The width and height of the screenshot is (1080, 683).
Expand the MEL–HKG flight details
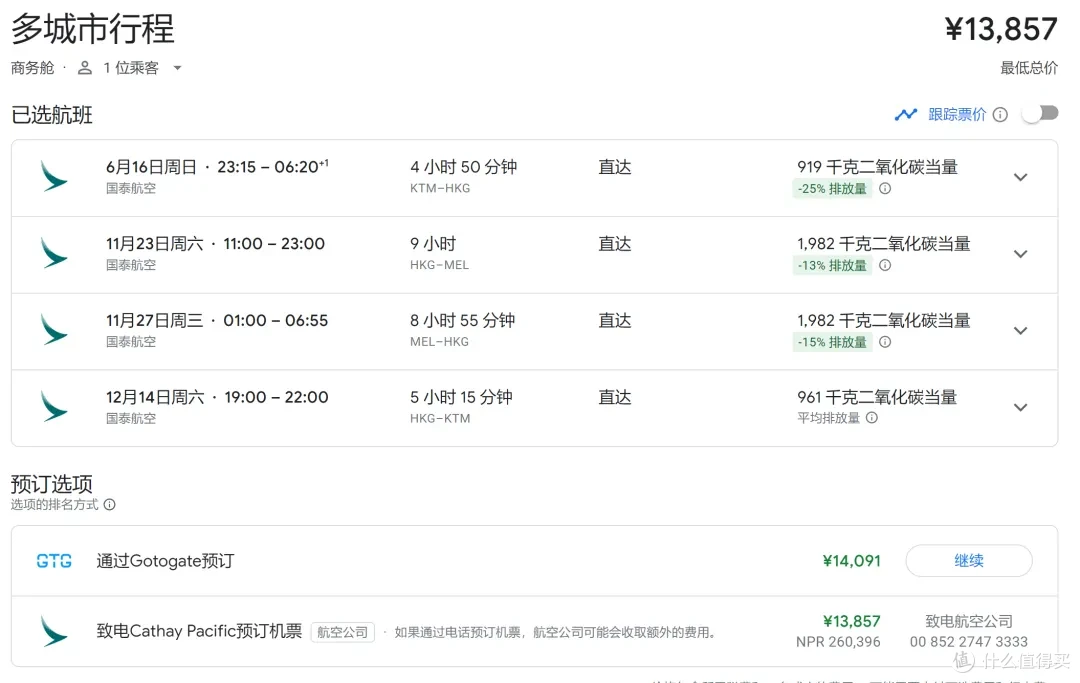tap(1021, 331)
